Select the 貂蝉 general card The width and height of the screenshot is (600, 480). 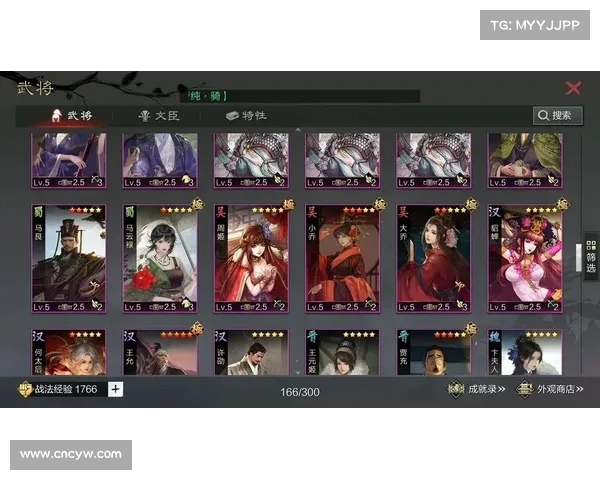[x=525, y=258]
